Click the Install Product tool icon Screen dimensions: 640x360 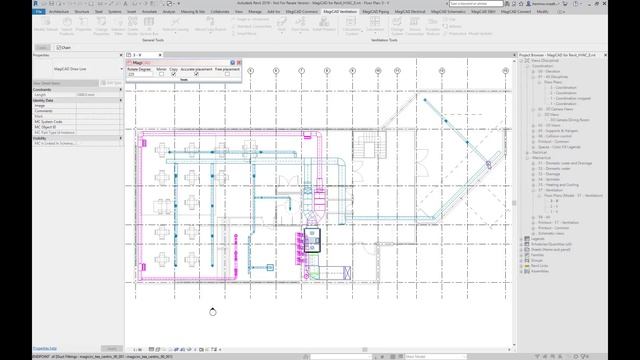pyautogui.click(x=324, y=24)
